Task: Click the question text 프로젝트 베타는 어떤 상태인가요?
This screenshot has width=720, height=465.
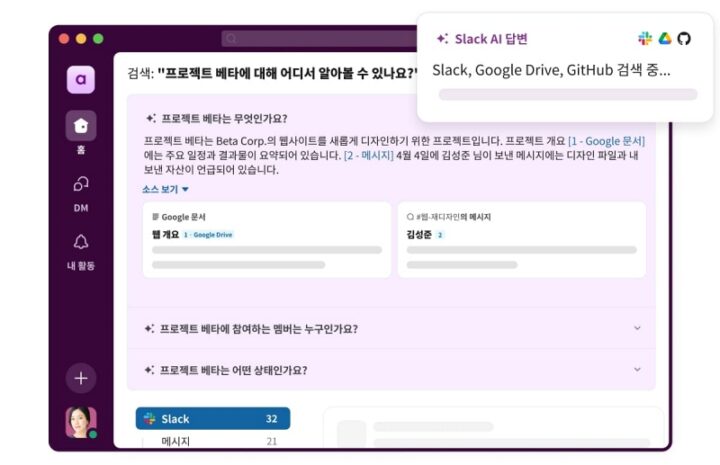Action: (x=233, y=370)
